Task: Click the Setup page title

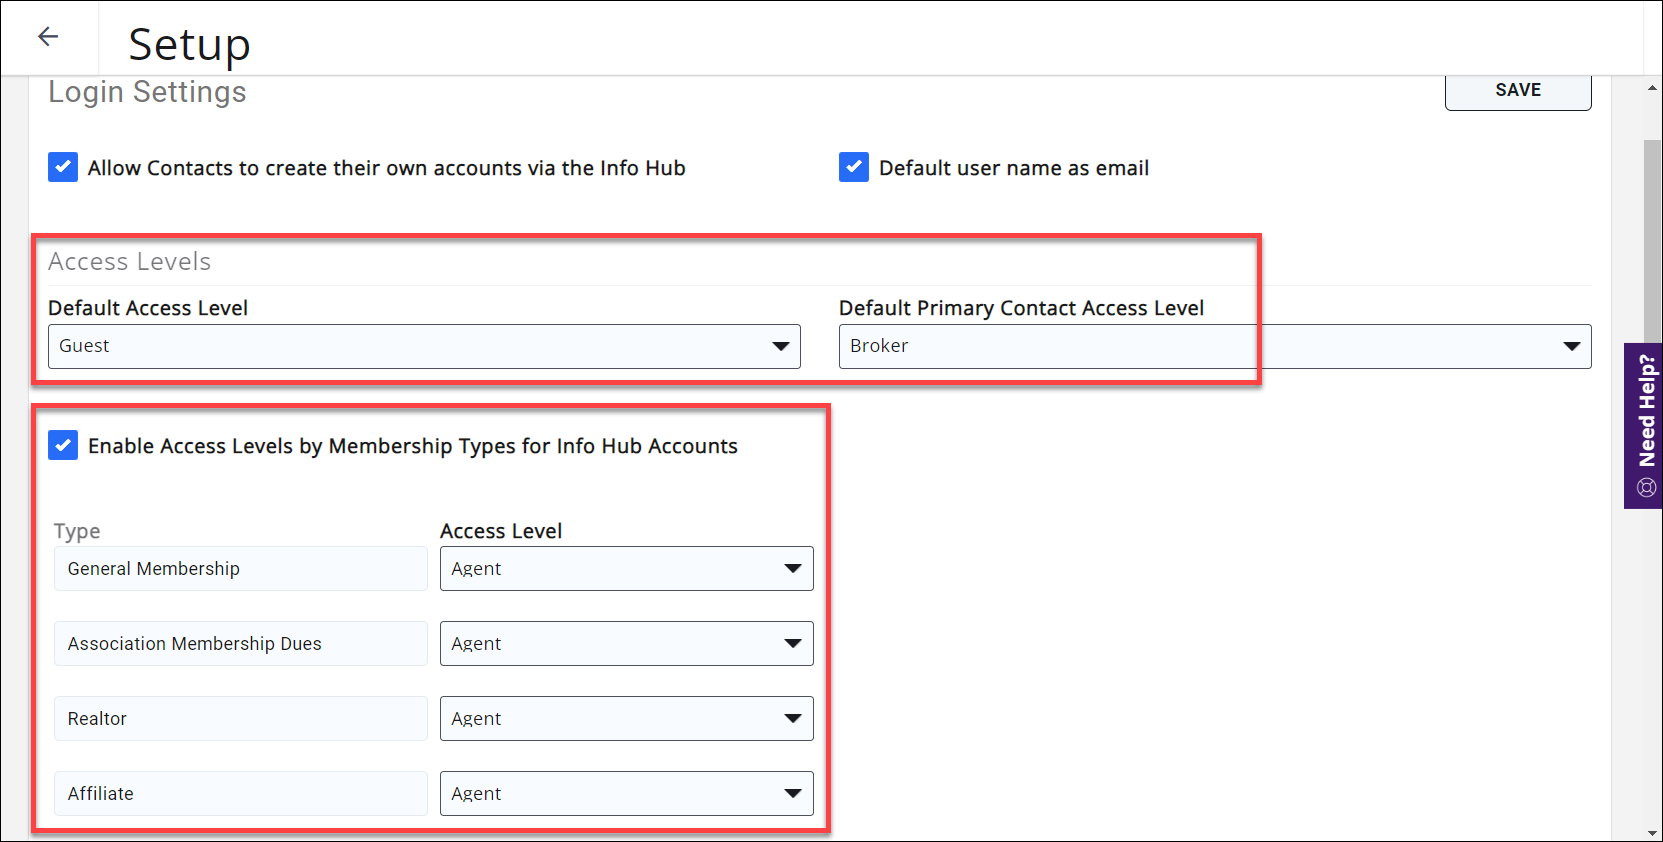Action: (x=189, y=44)
